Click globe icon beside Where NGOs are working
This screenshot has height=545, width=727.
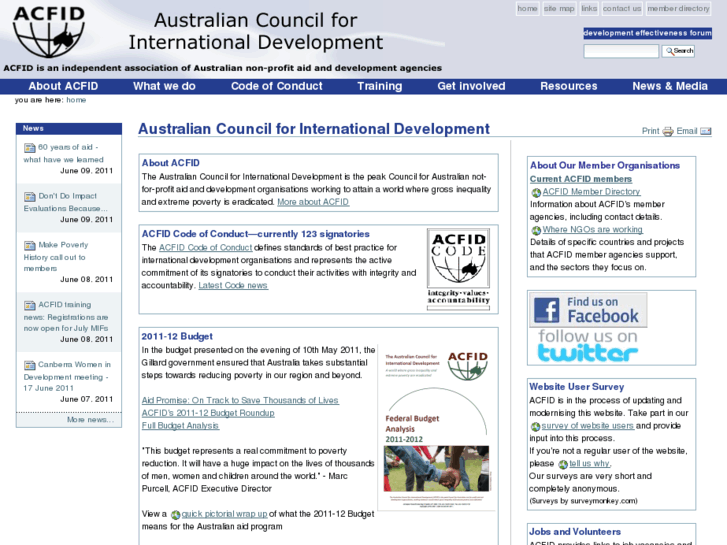click(536, 231)
